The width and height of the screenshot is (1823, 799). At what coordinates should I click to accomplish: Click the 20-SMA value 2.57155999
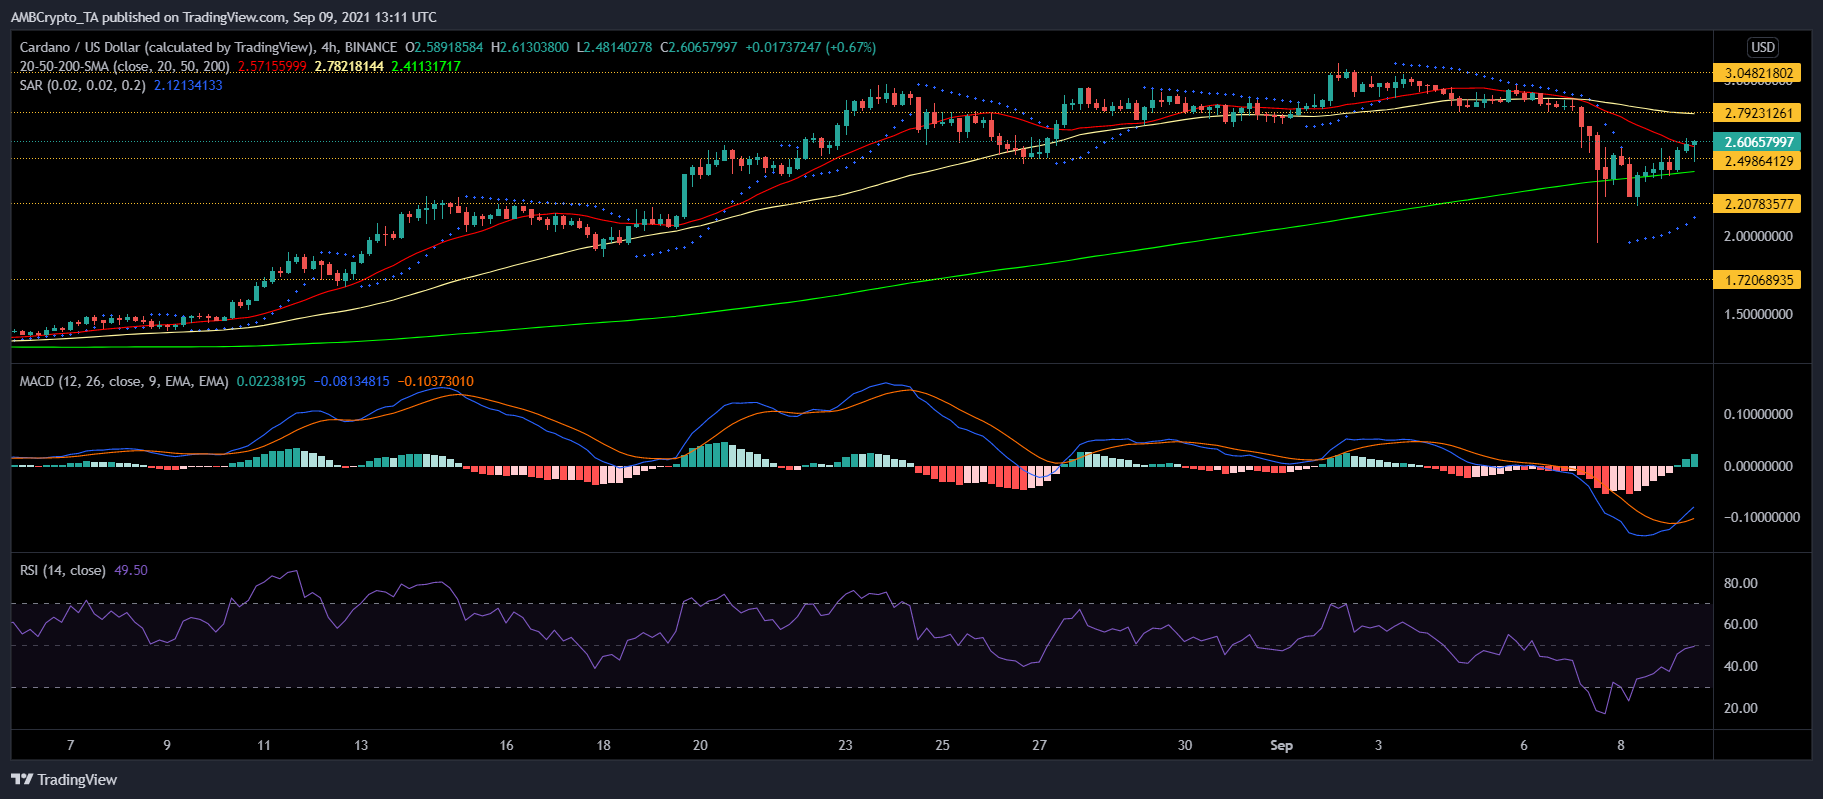[272, 66]
